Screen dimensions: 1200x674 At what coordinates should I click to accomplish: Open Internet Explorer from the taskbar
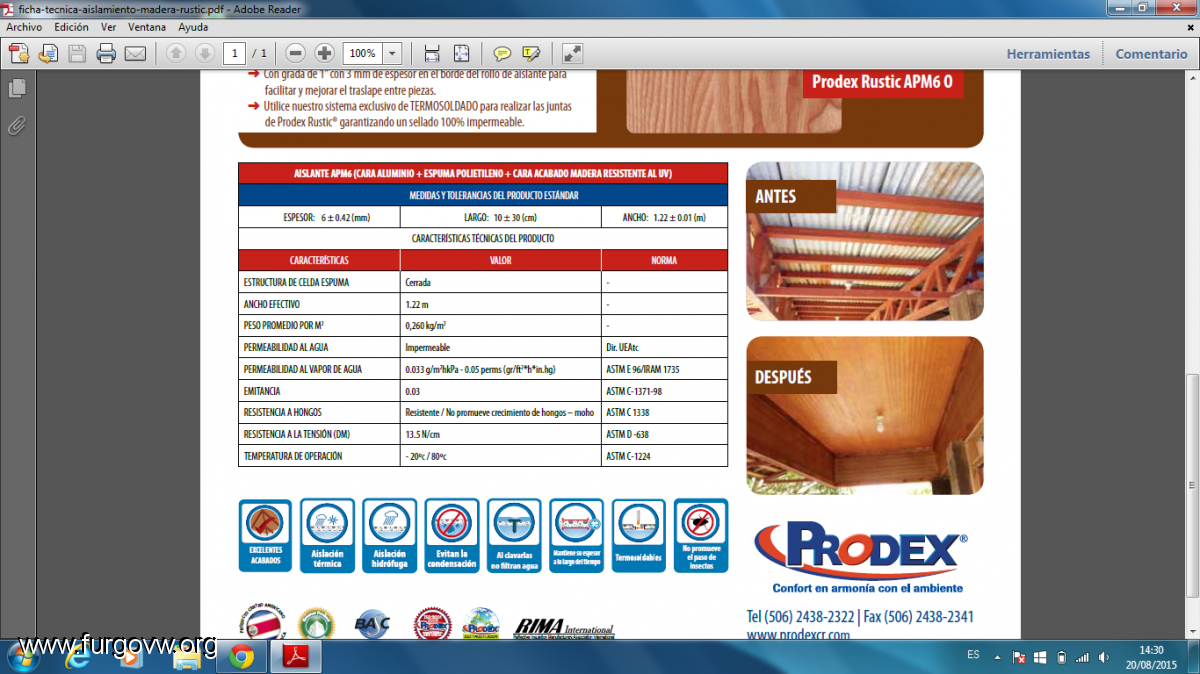click(x=78, y=657)
